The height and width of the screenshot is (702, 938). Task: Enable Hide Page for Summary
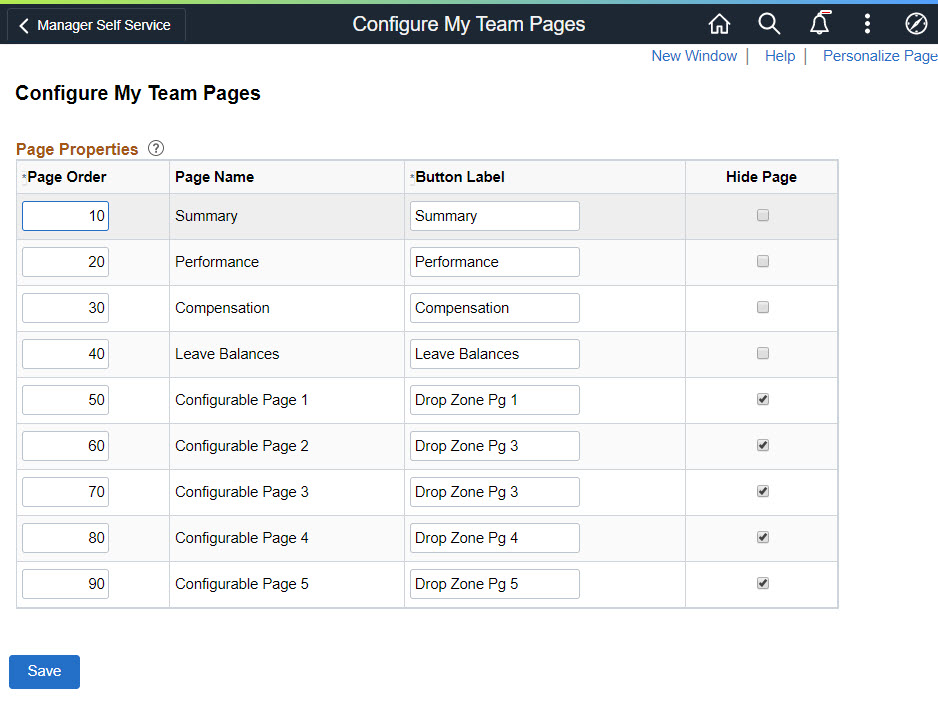click(763, 215)
